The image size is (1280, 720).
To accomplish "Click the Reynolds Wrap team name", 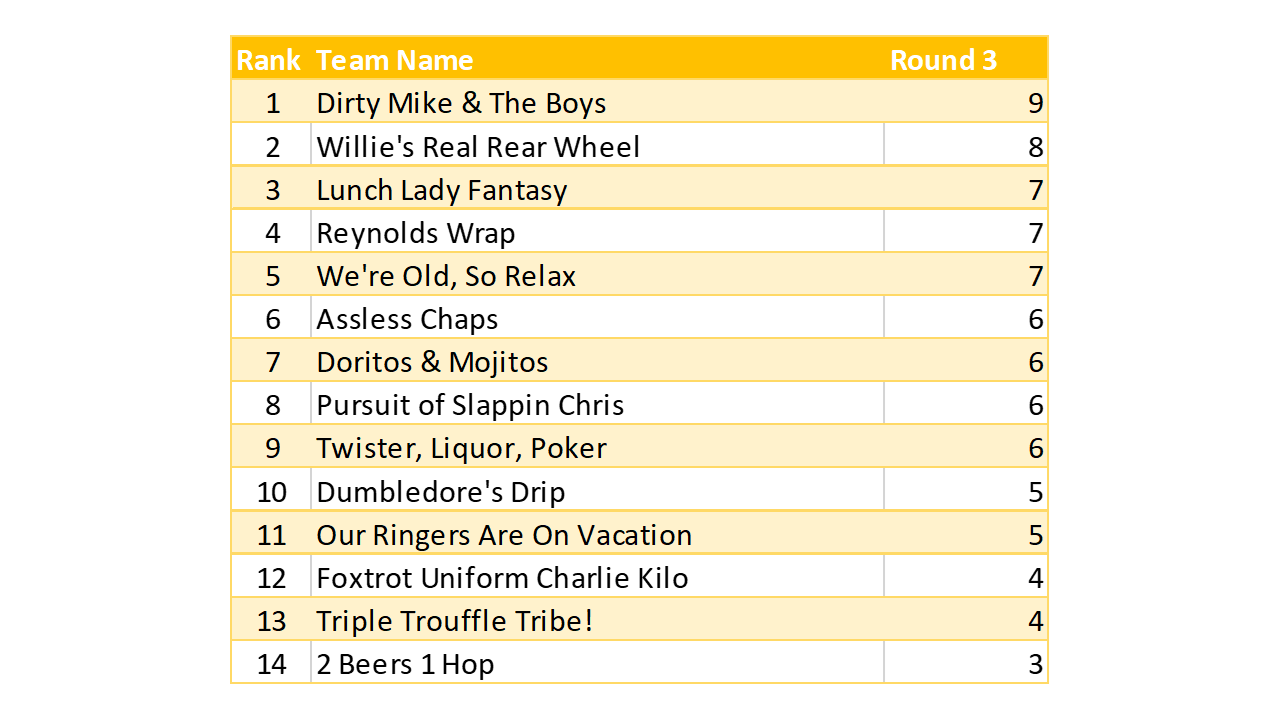I will [x=416, y=233].
